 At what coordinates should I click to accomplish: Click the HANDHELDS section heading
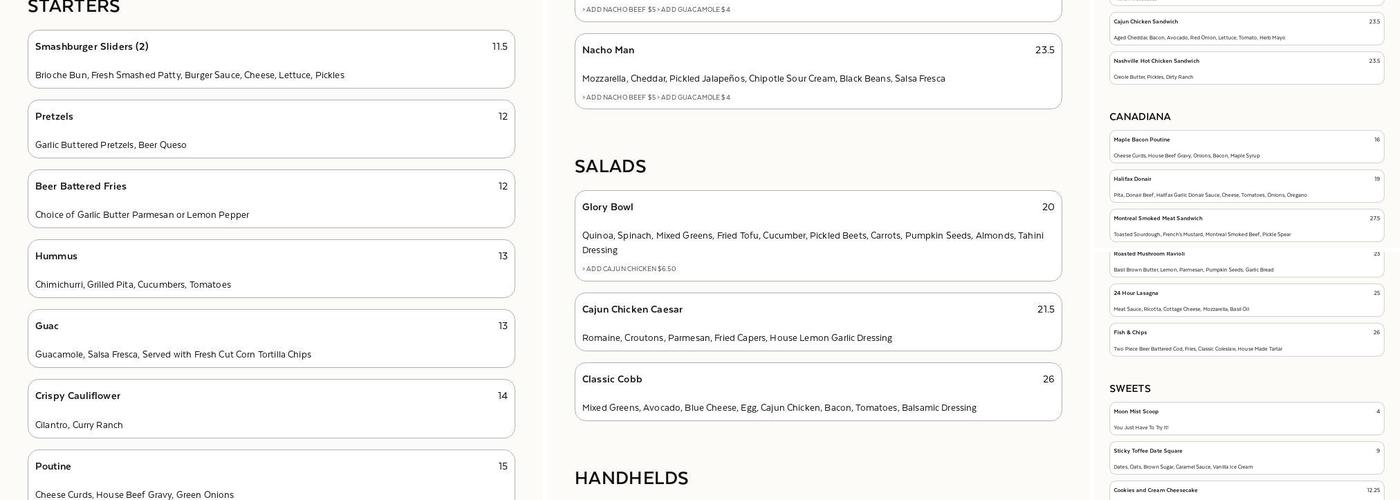[x=631, y=478]
